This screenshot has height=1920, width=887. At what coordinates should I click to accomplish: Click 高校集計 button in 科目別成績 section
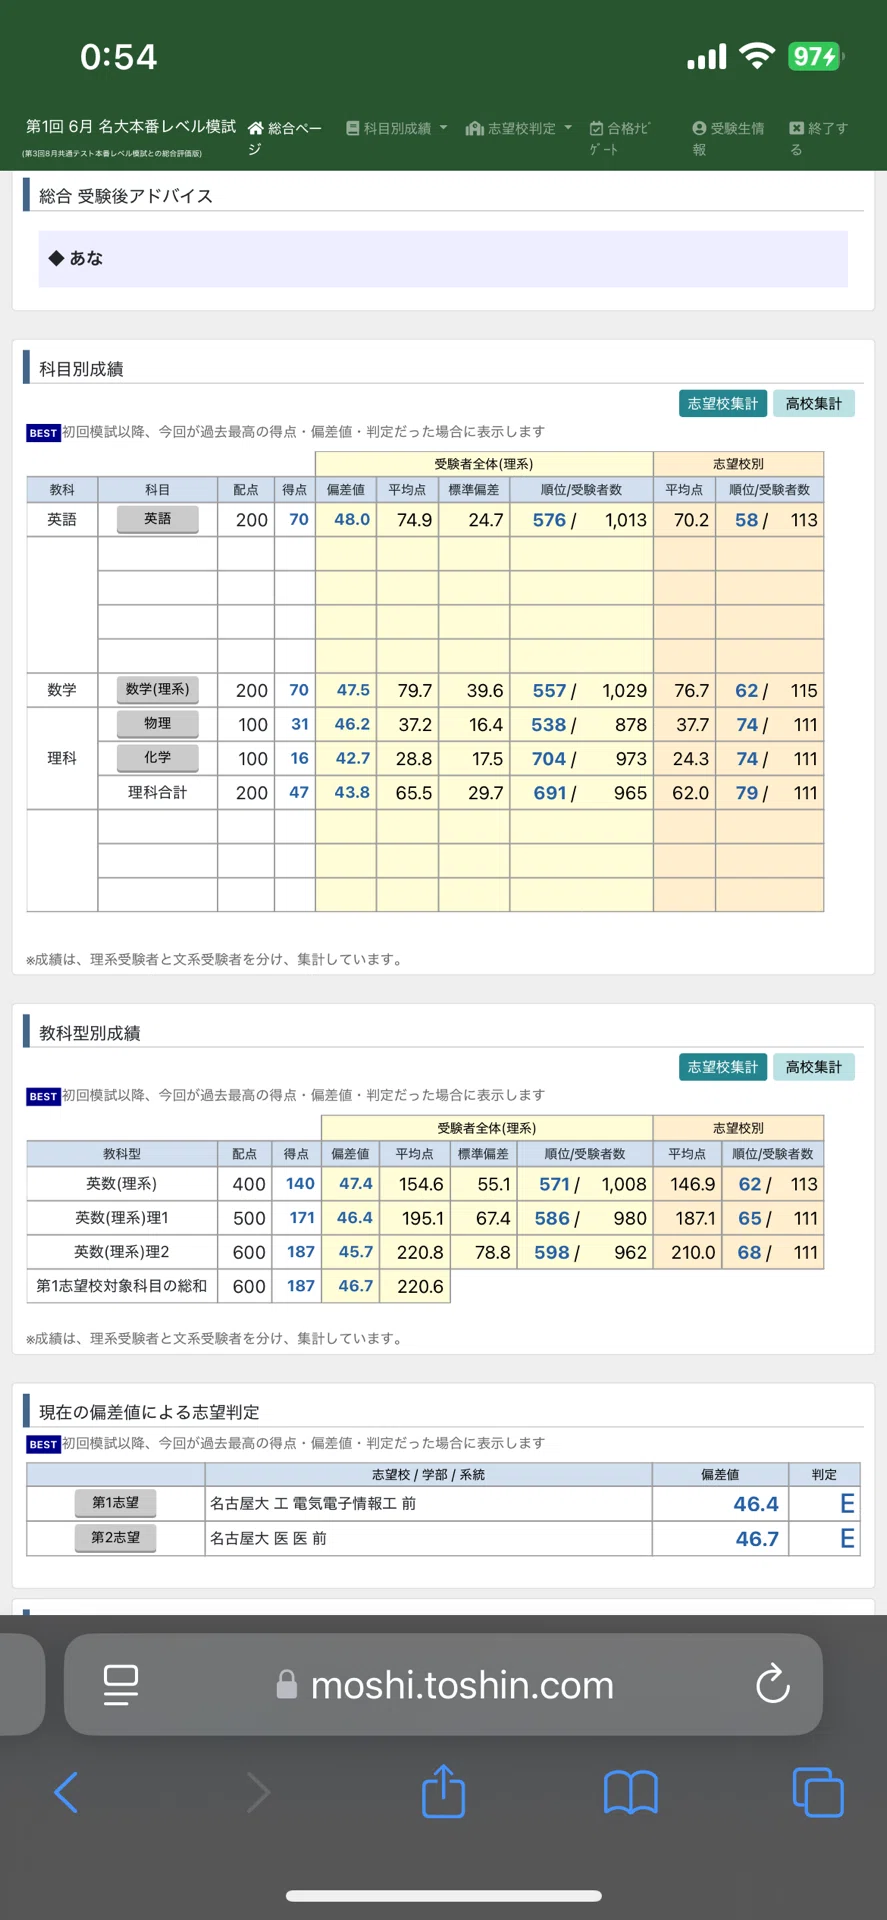(x=814, y=404)
